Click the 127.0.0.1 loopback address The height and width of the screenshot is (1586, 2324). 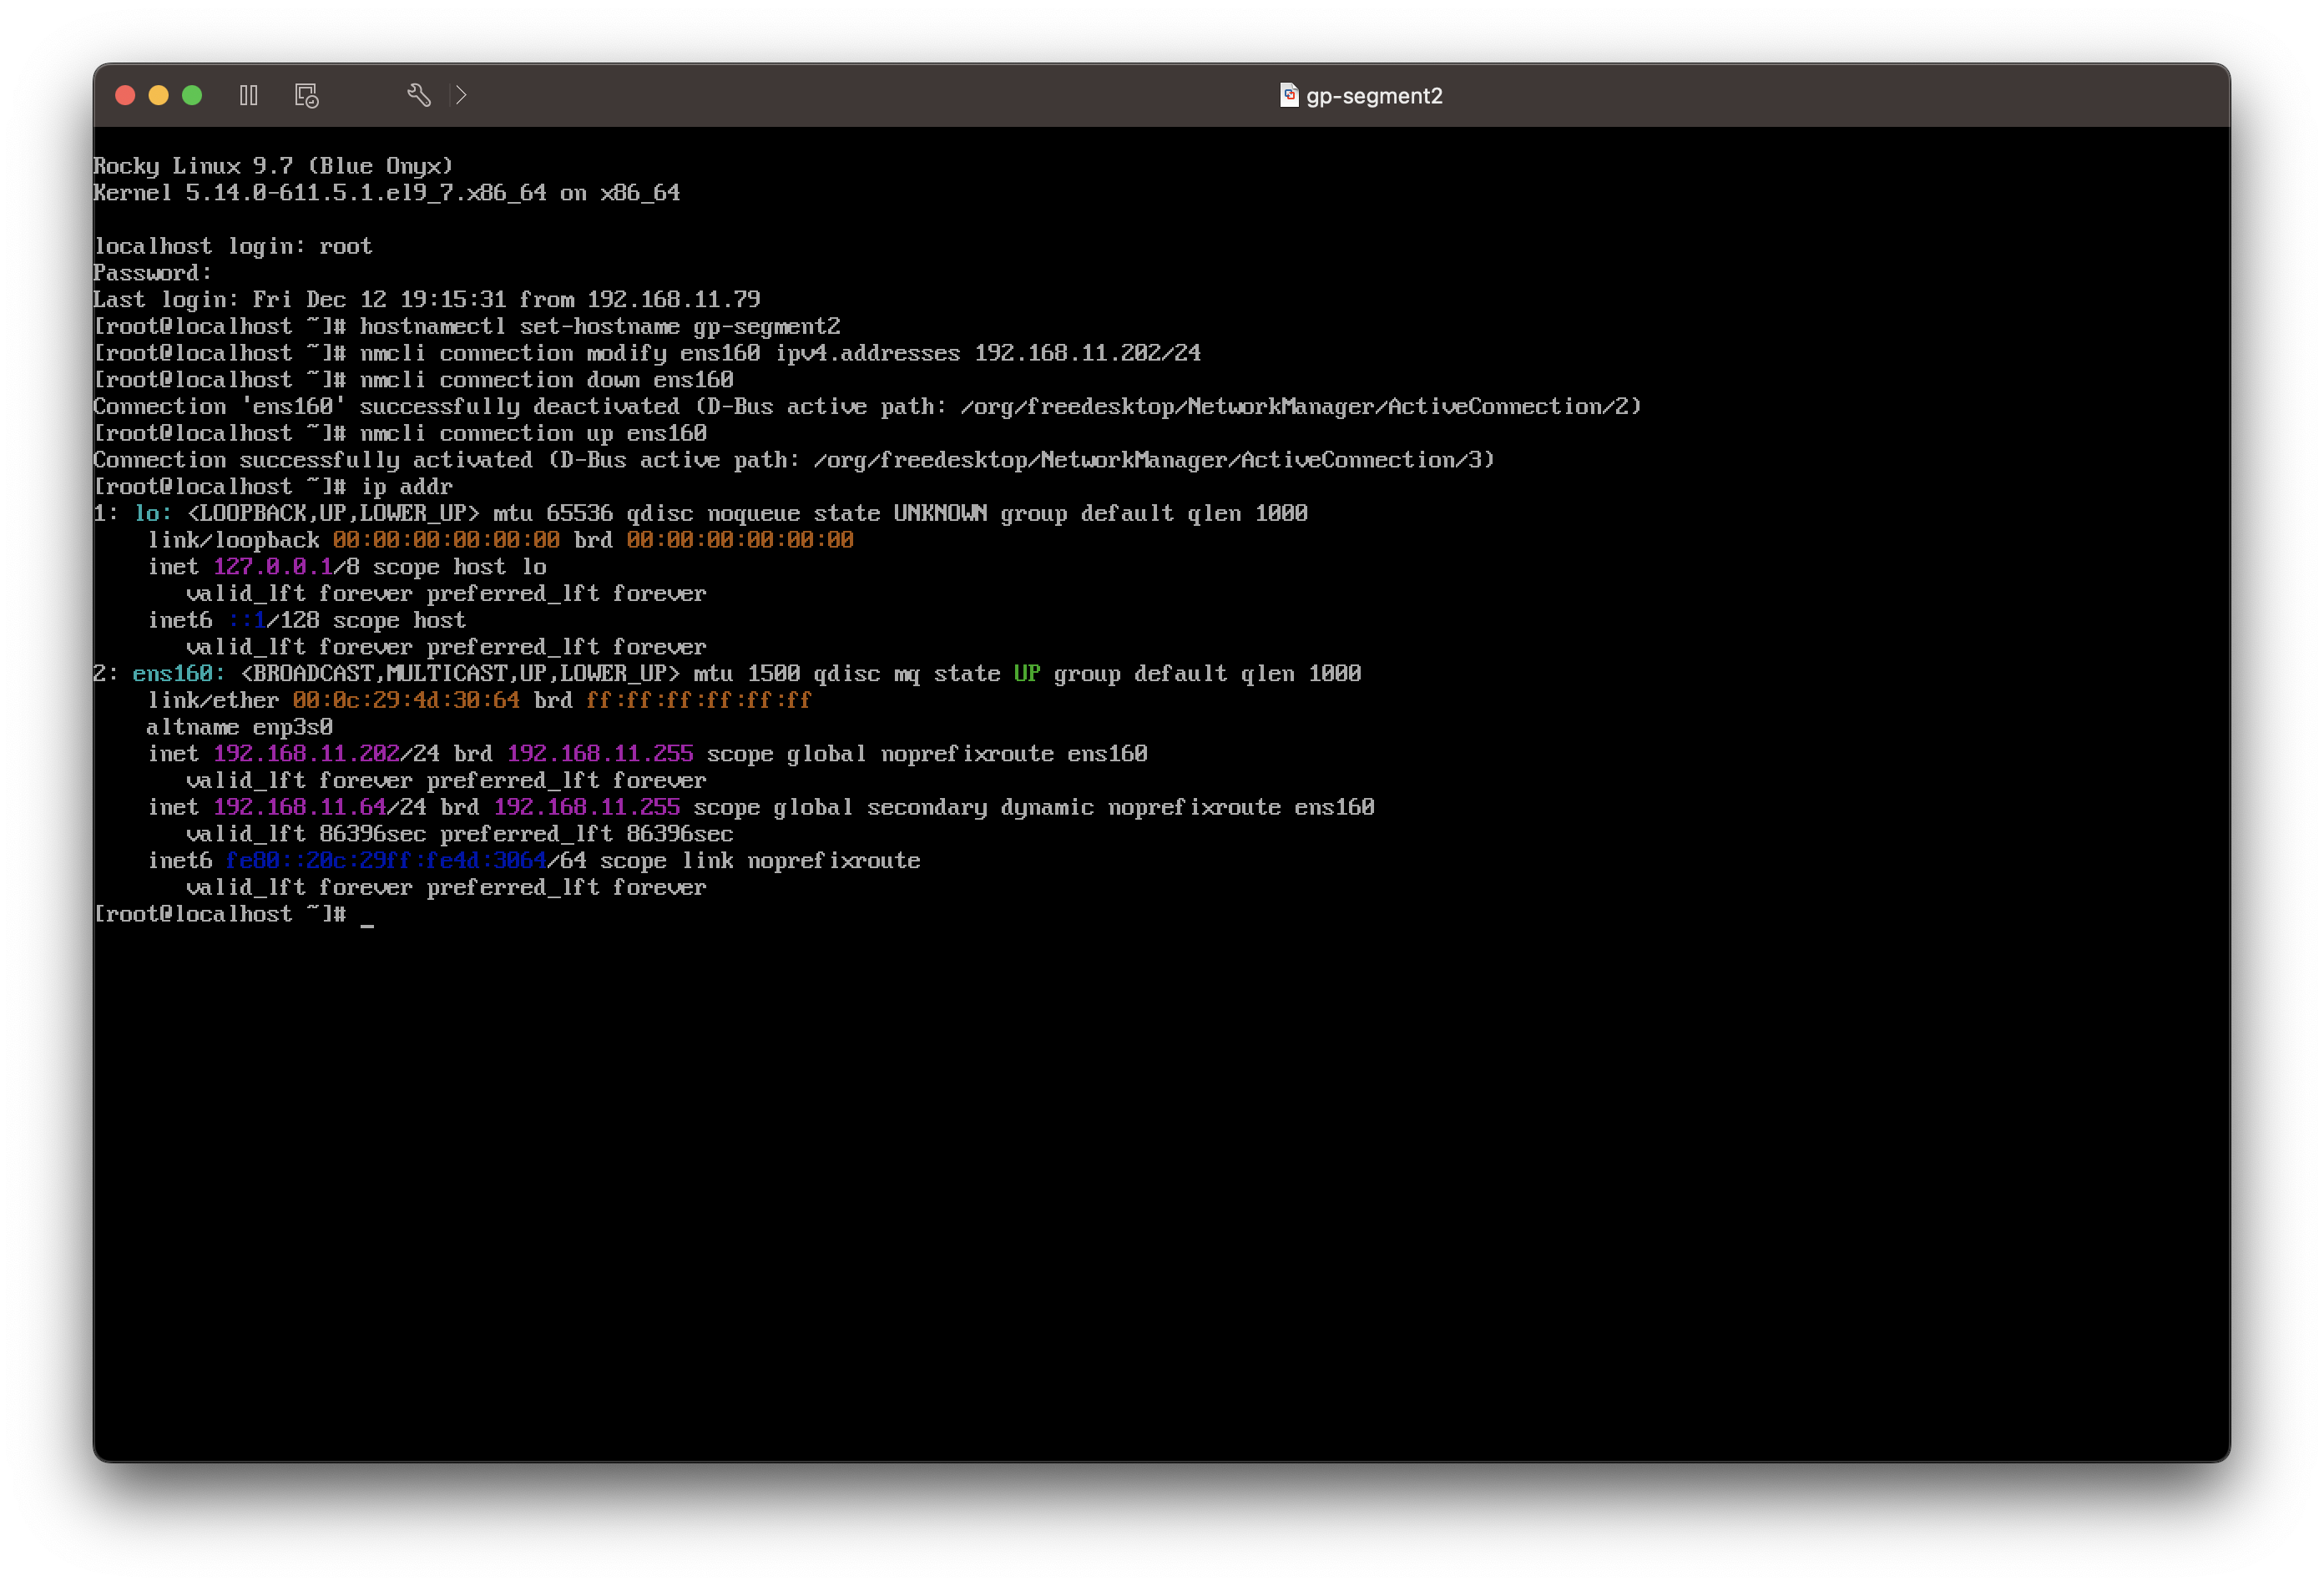coord(272,567)
